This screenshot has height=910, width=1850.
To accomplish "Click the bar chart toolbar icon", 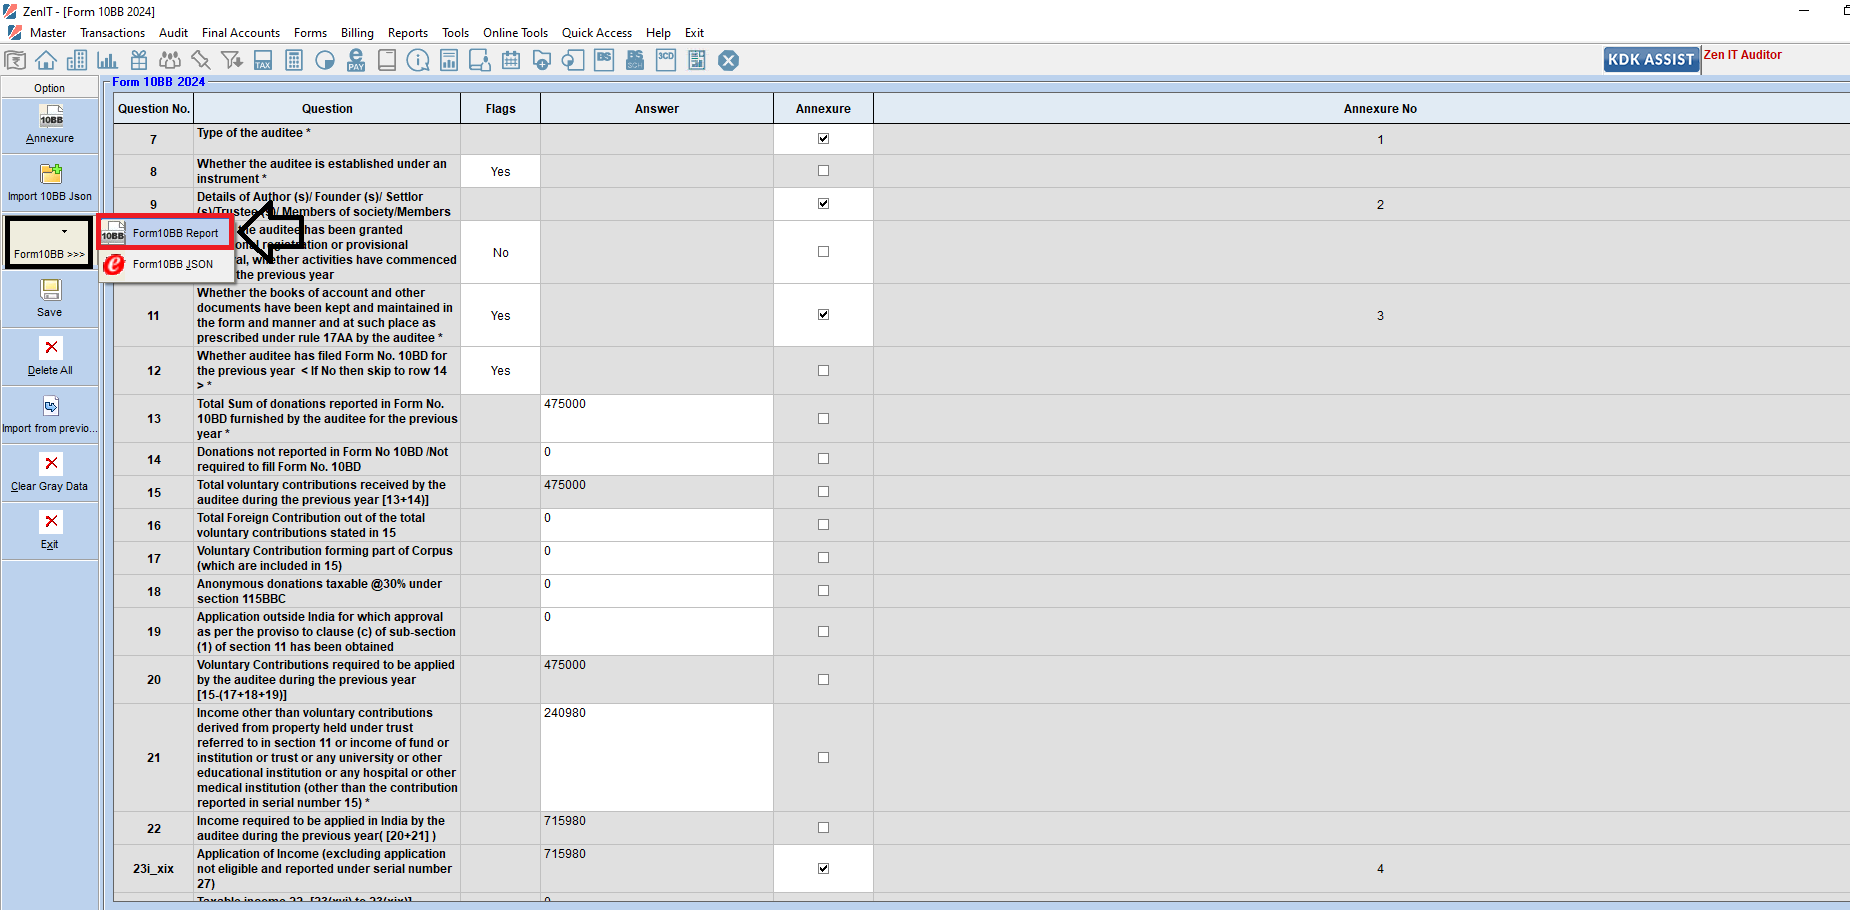I will pos(108,61).
